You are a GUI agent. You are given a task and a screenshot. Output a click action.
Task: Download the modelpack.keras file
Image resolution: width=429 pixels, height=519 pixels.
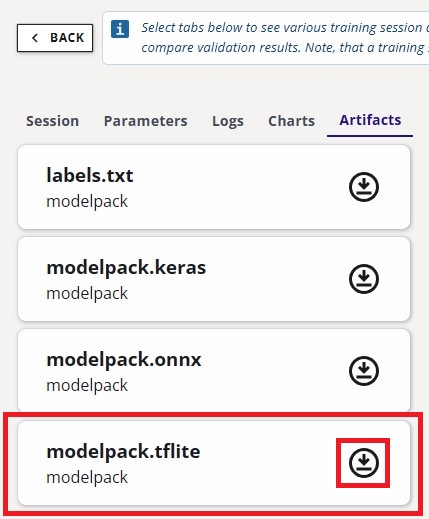(364, 279)
